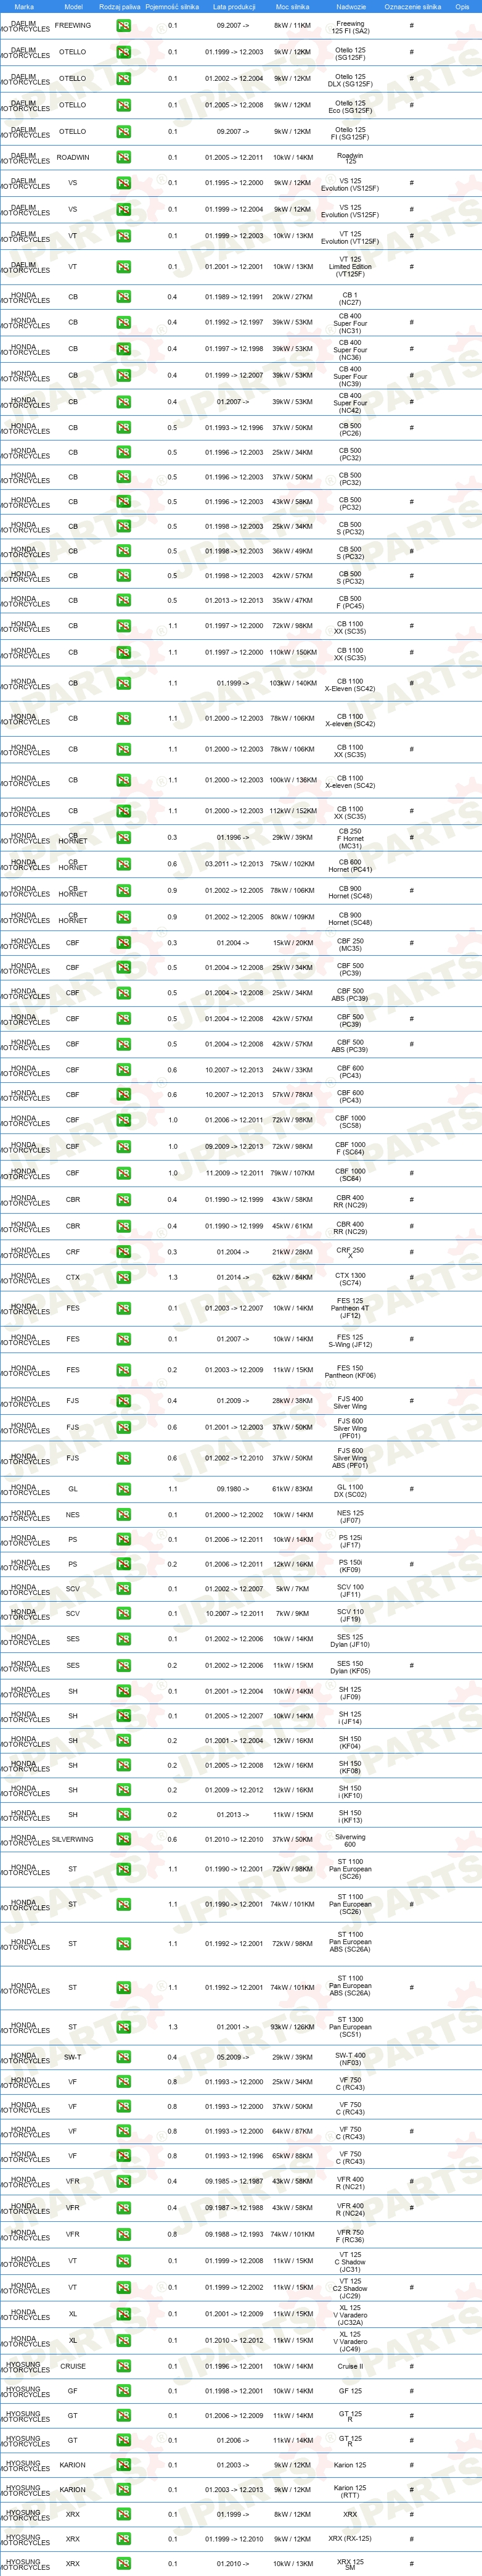This screenshot has width=482, height=2576.
Task: Click fuel icon in CB 250 F Hornet (MC31) row
Action: tap(123, 838)
